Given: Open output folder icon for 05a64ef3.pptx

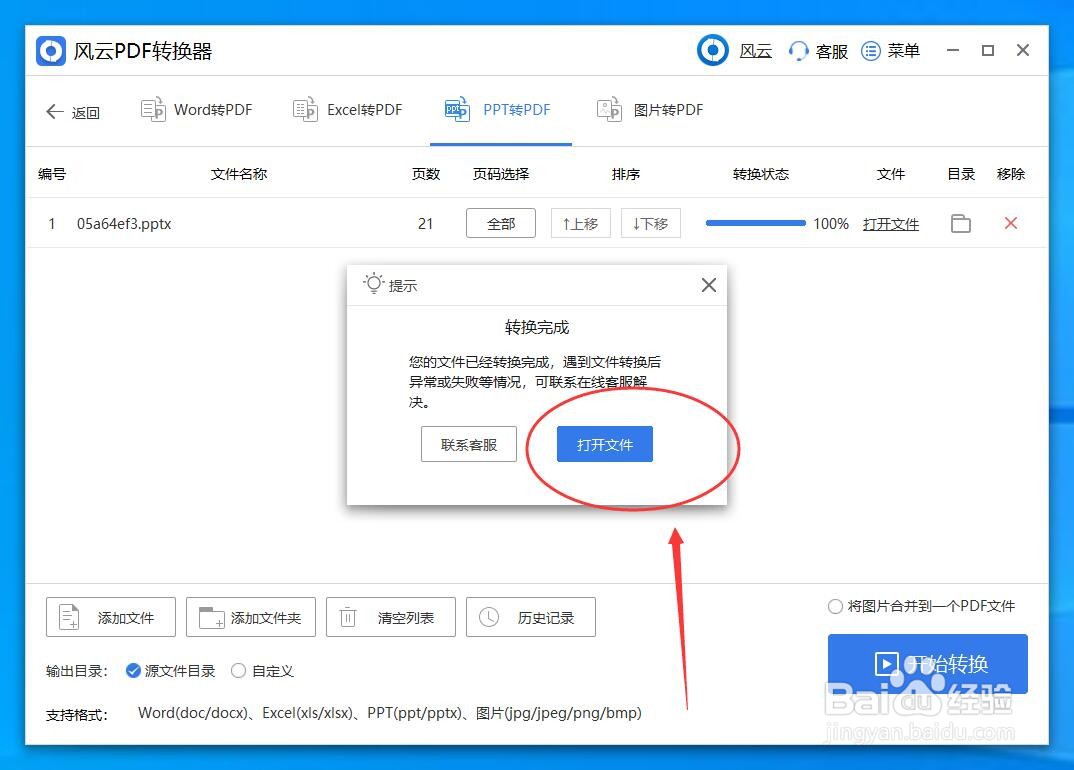Looking at the screenshot, I should pyautogui.click(x=960, y=223).
